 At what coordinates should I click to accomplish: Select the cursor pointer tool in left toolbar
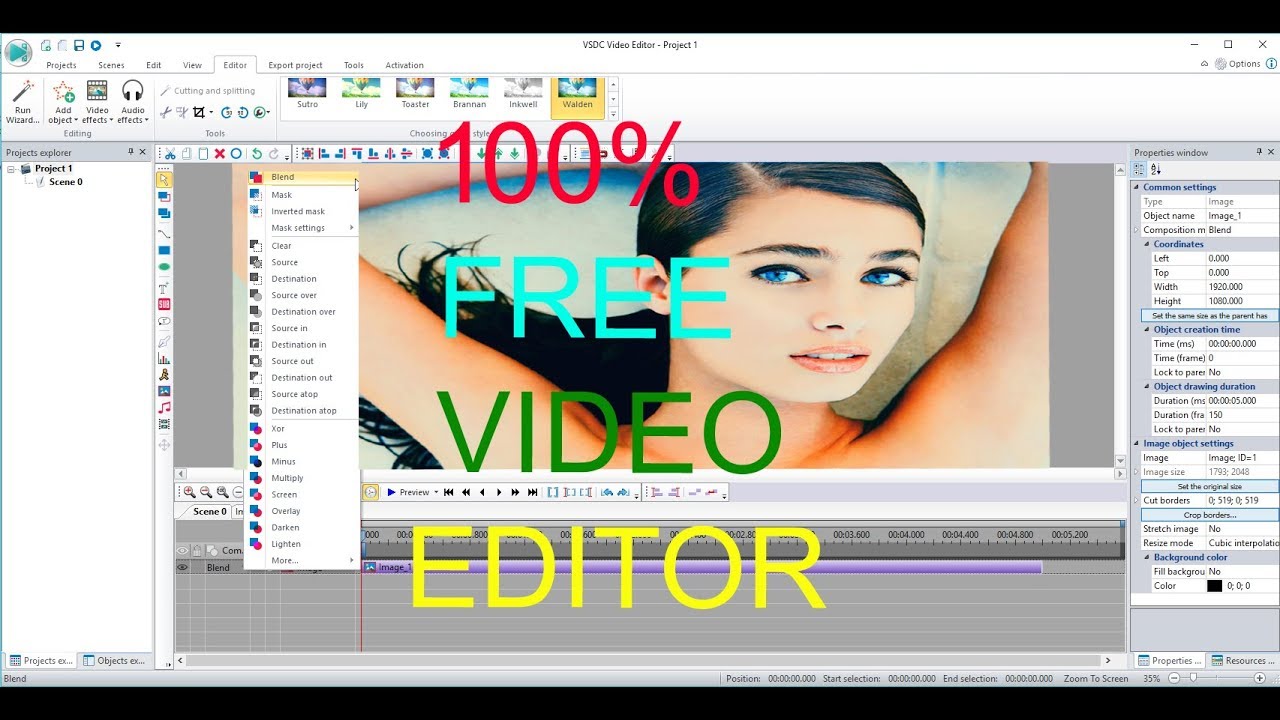pyautogui.click(x=164, y=180)
